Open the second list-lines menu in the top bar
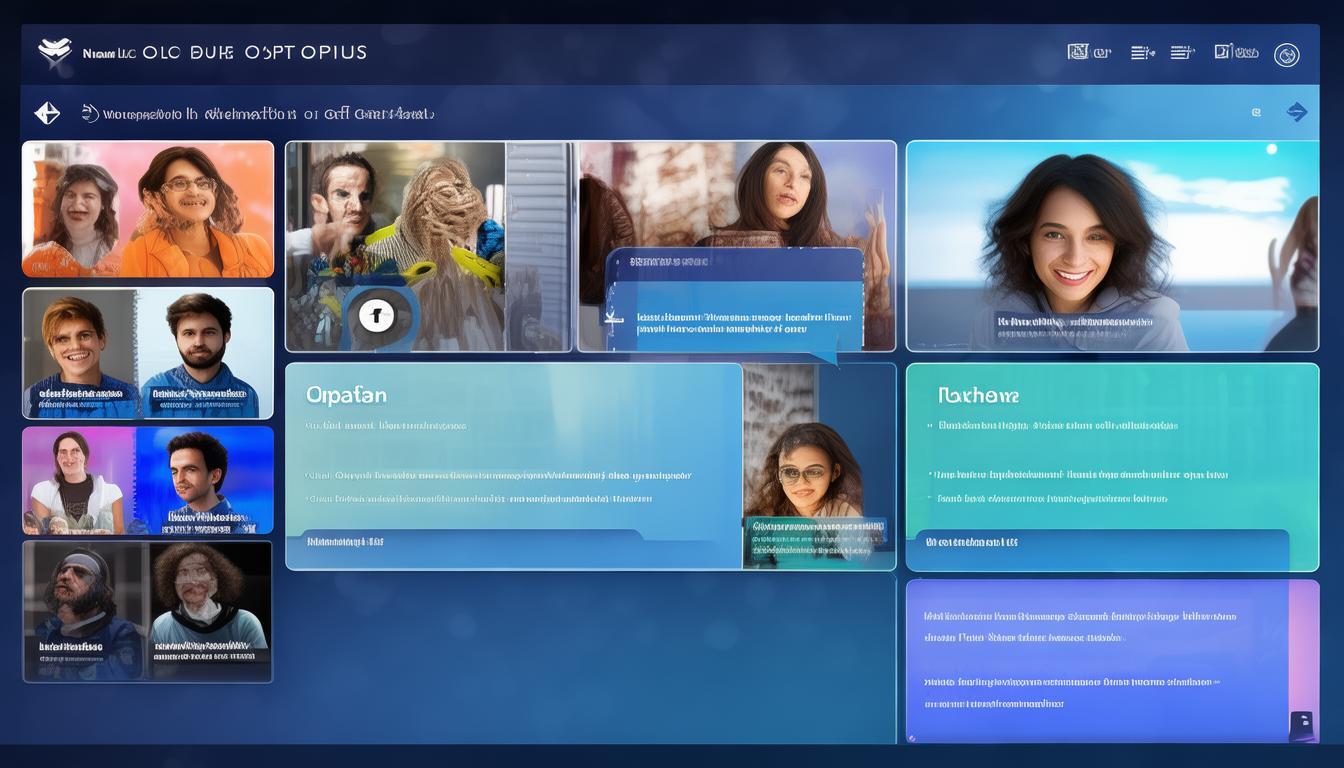This screenshot has height=768, width=1344. pyautogui.click(x=1182, y=53)
